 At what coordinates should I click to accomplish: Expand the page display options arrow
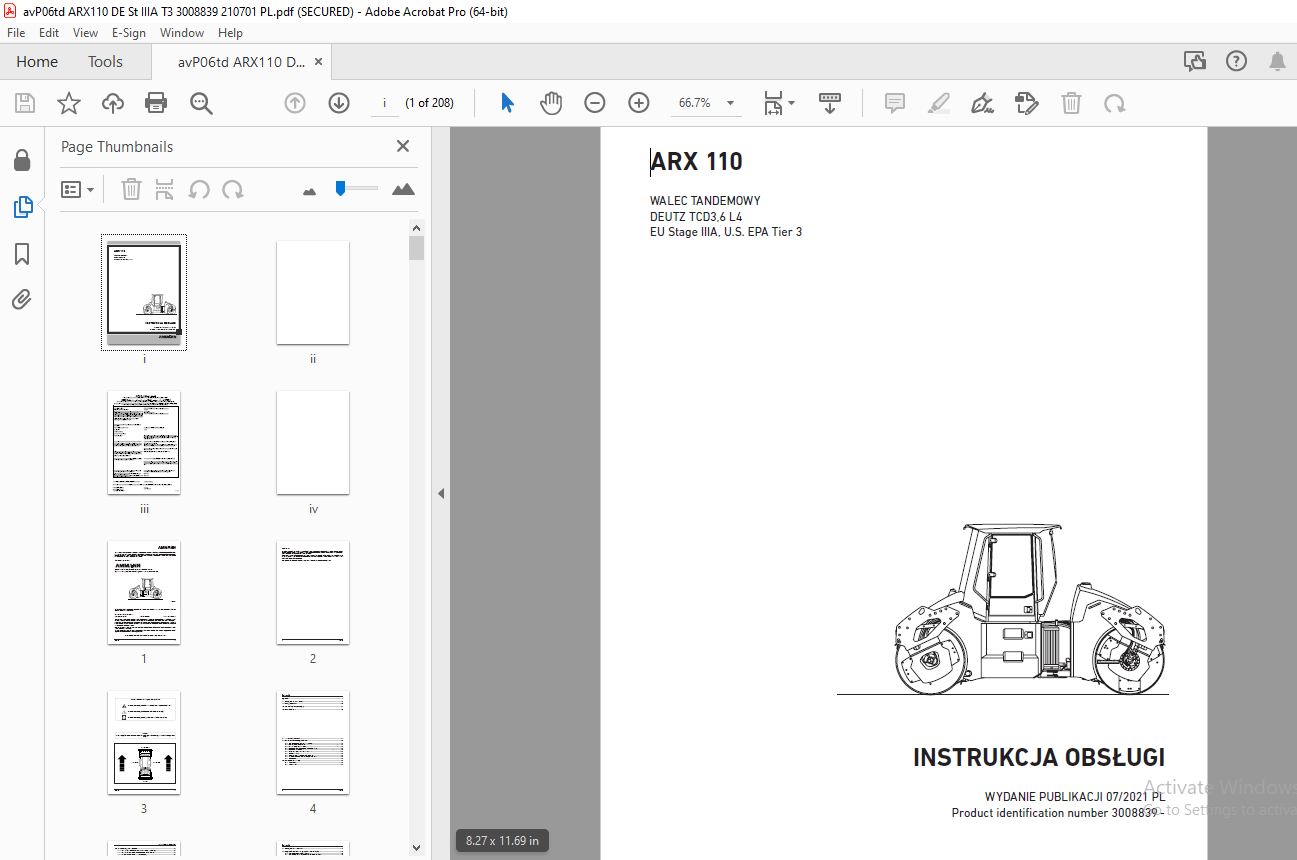tap(792, 103)
